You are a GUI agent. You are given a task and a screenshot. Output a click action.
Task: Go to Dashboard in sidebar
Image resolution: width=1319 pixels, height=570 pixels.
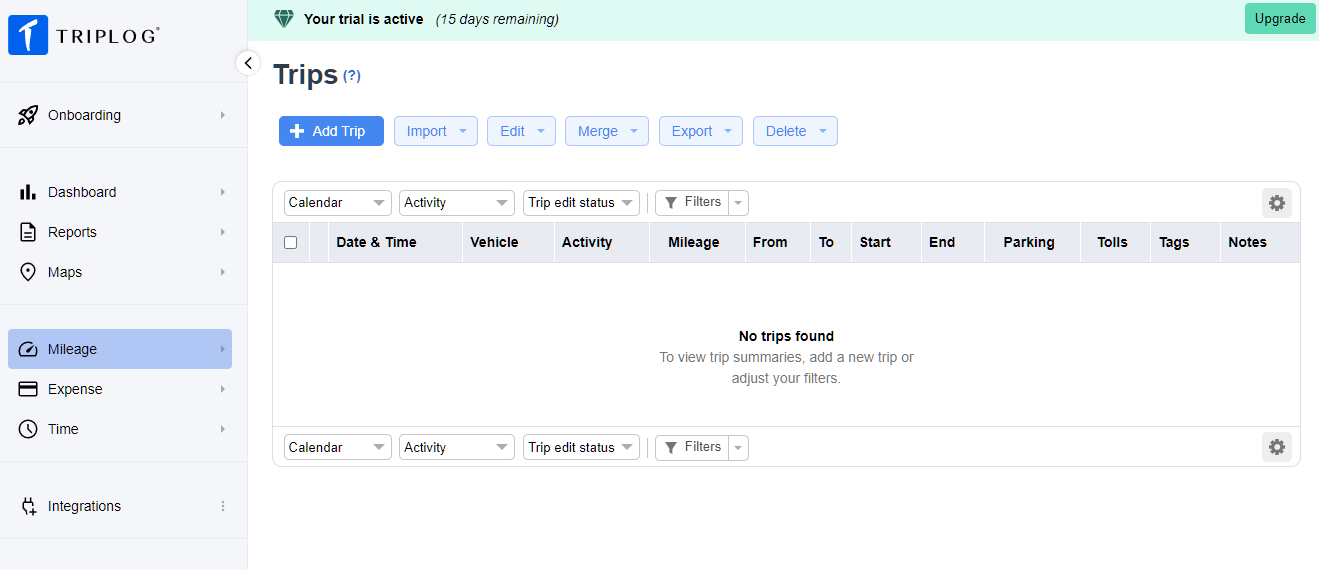[120, 192]
